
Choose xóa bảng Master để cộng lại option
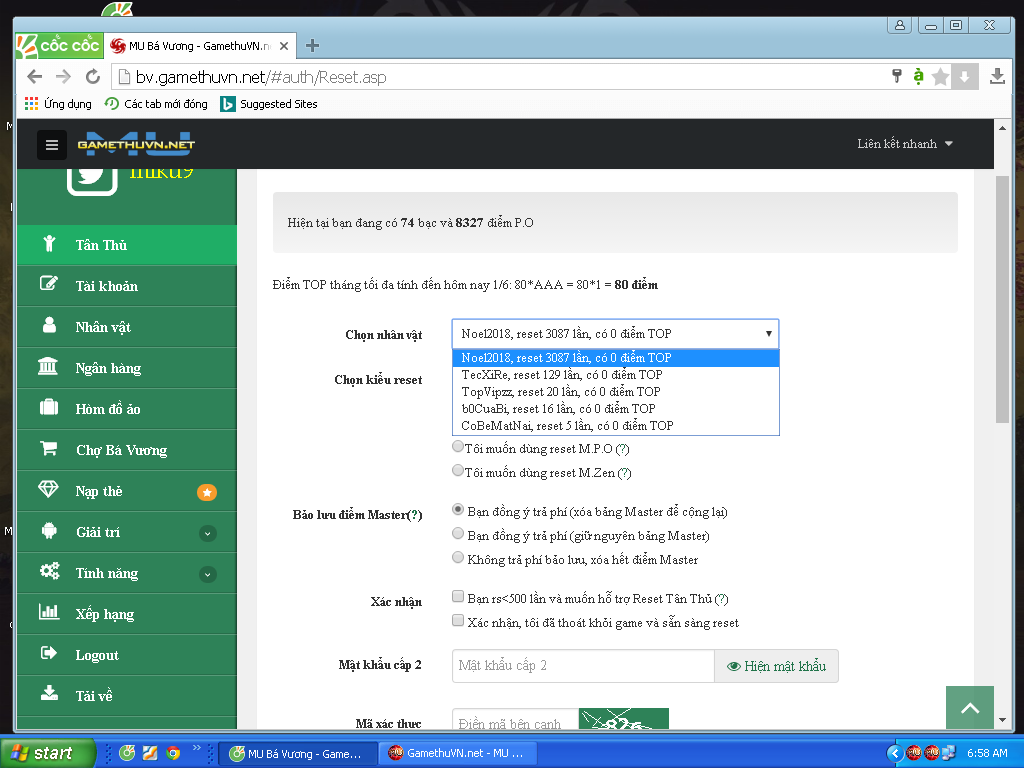click(x=458, y=509)
